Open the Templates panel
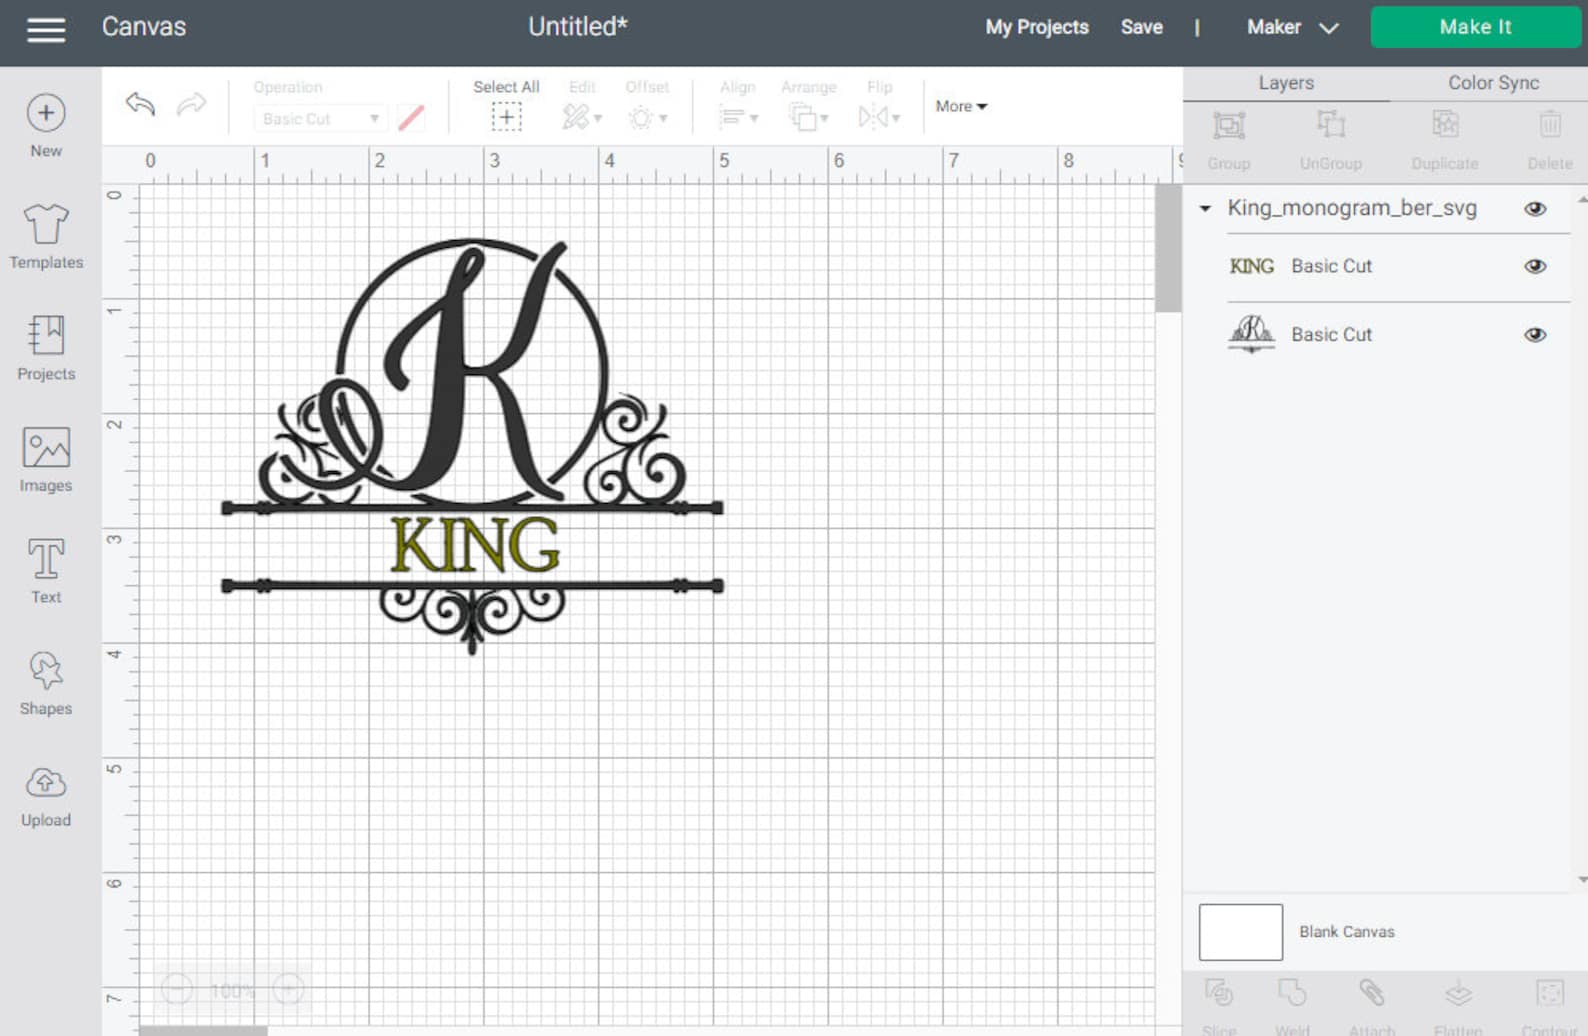This screenshot has width=1588, height=1036. (x=46, y=236)
